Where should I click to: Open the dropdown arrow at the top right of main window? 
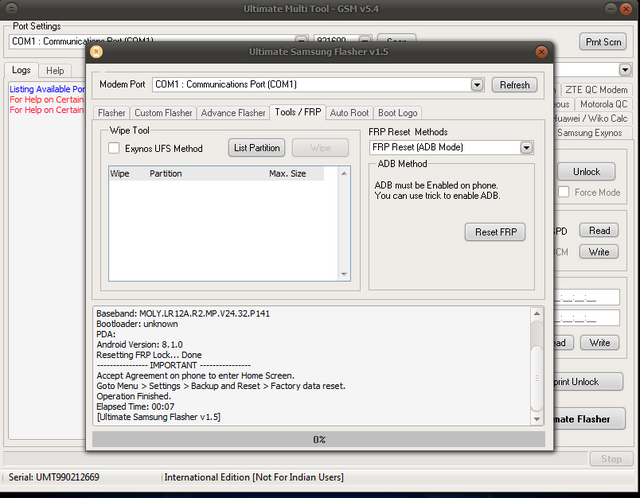tap(625, 69)
